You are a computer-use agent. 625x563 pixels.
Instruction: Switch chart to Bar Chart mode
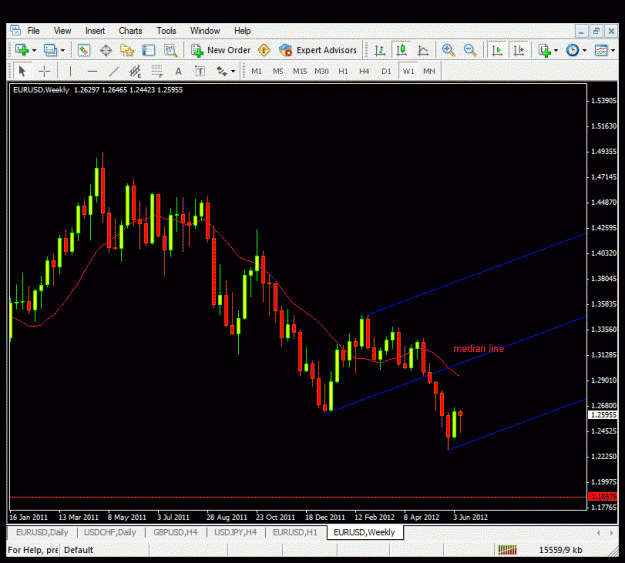tap(379, 51)
